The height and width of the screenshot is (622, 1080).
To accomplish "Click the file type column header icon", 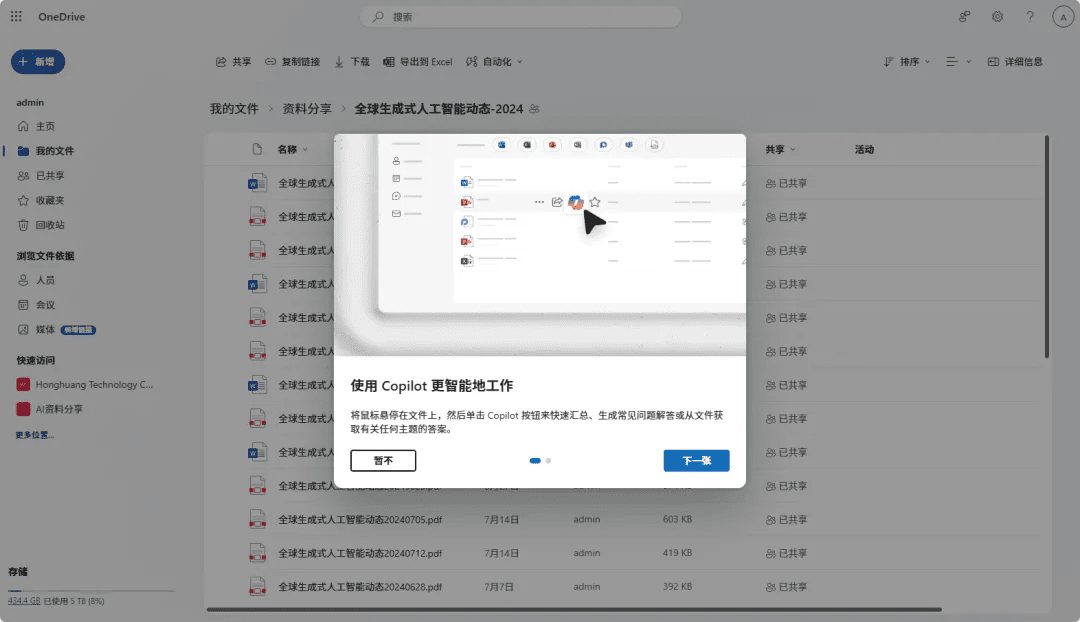I will pyautogui.click(x=257, y=149).
